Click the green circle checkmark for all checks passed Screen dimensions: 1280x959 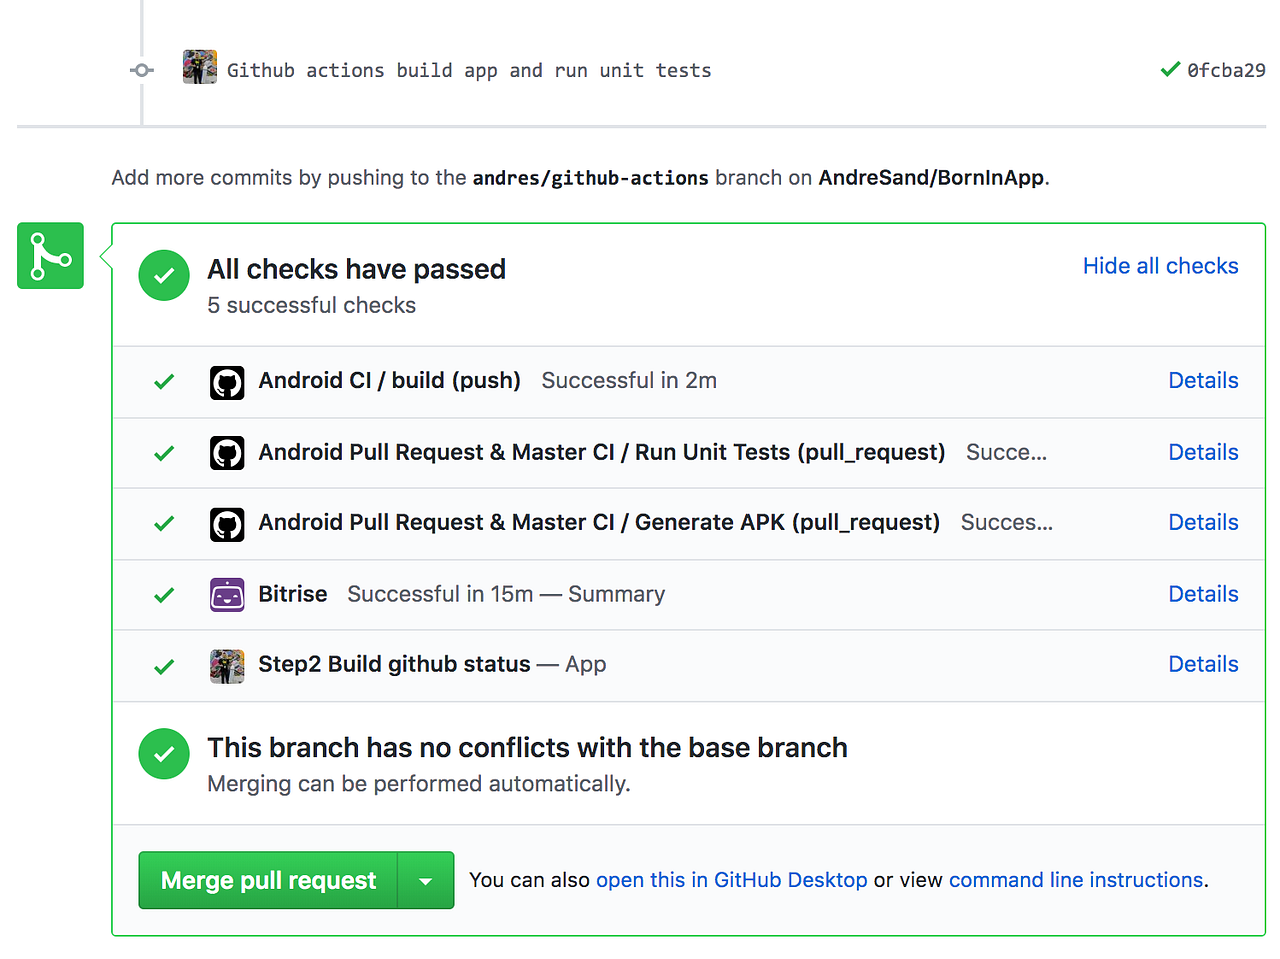point(164,275)
